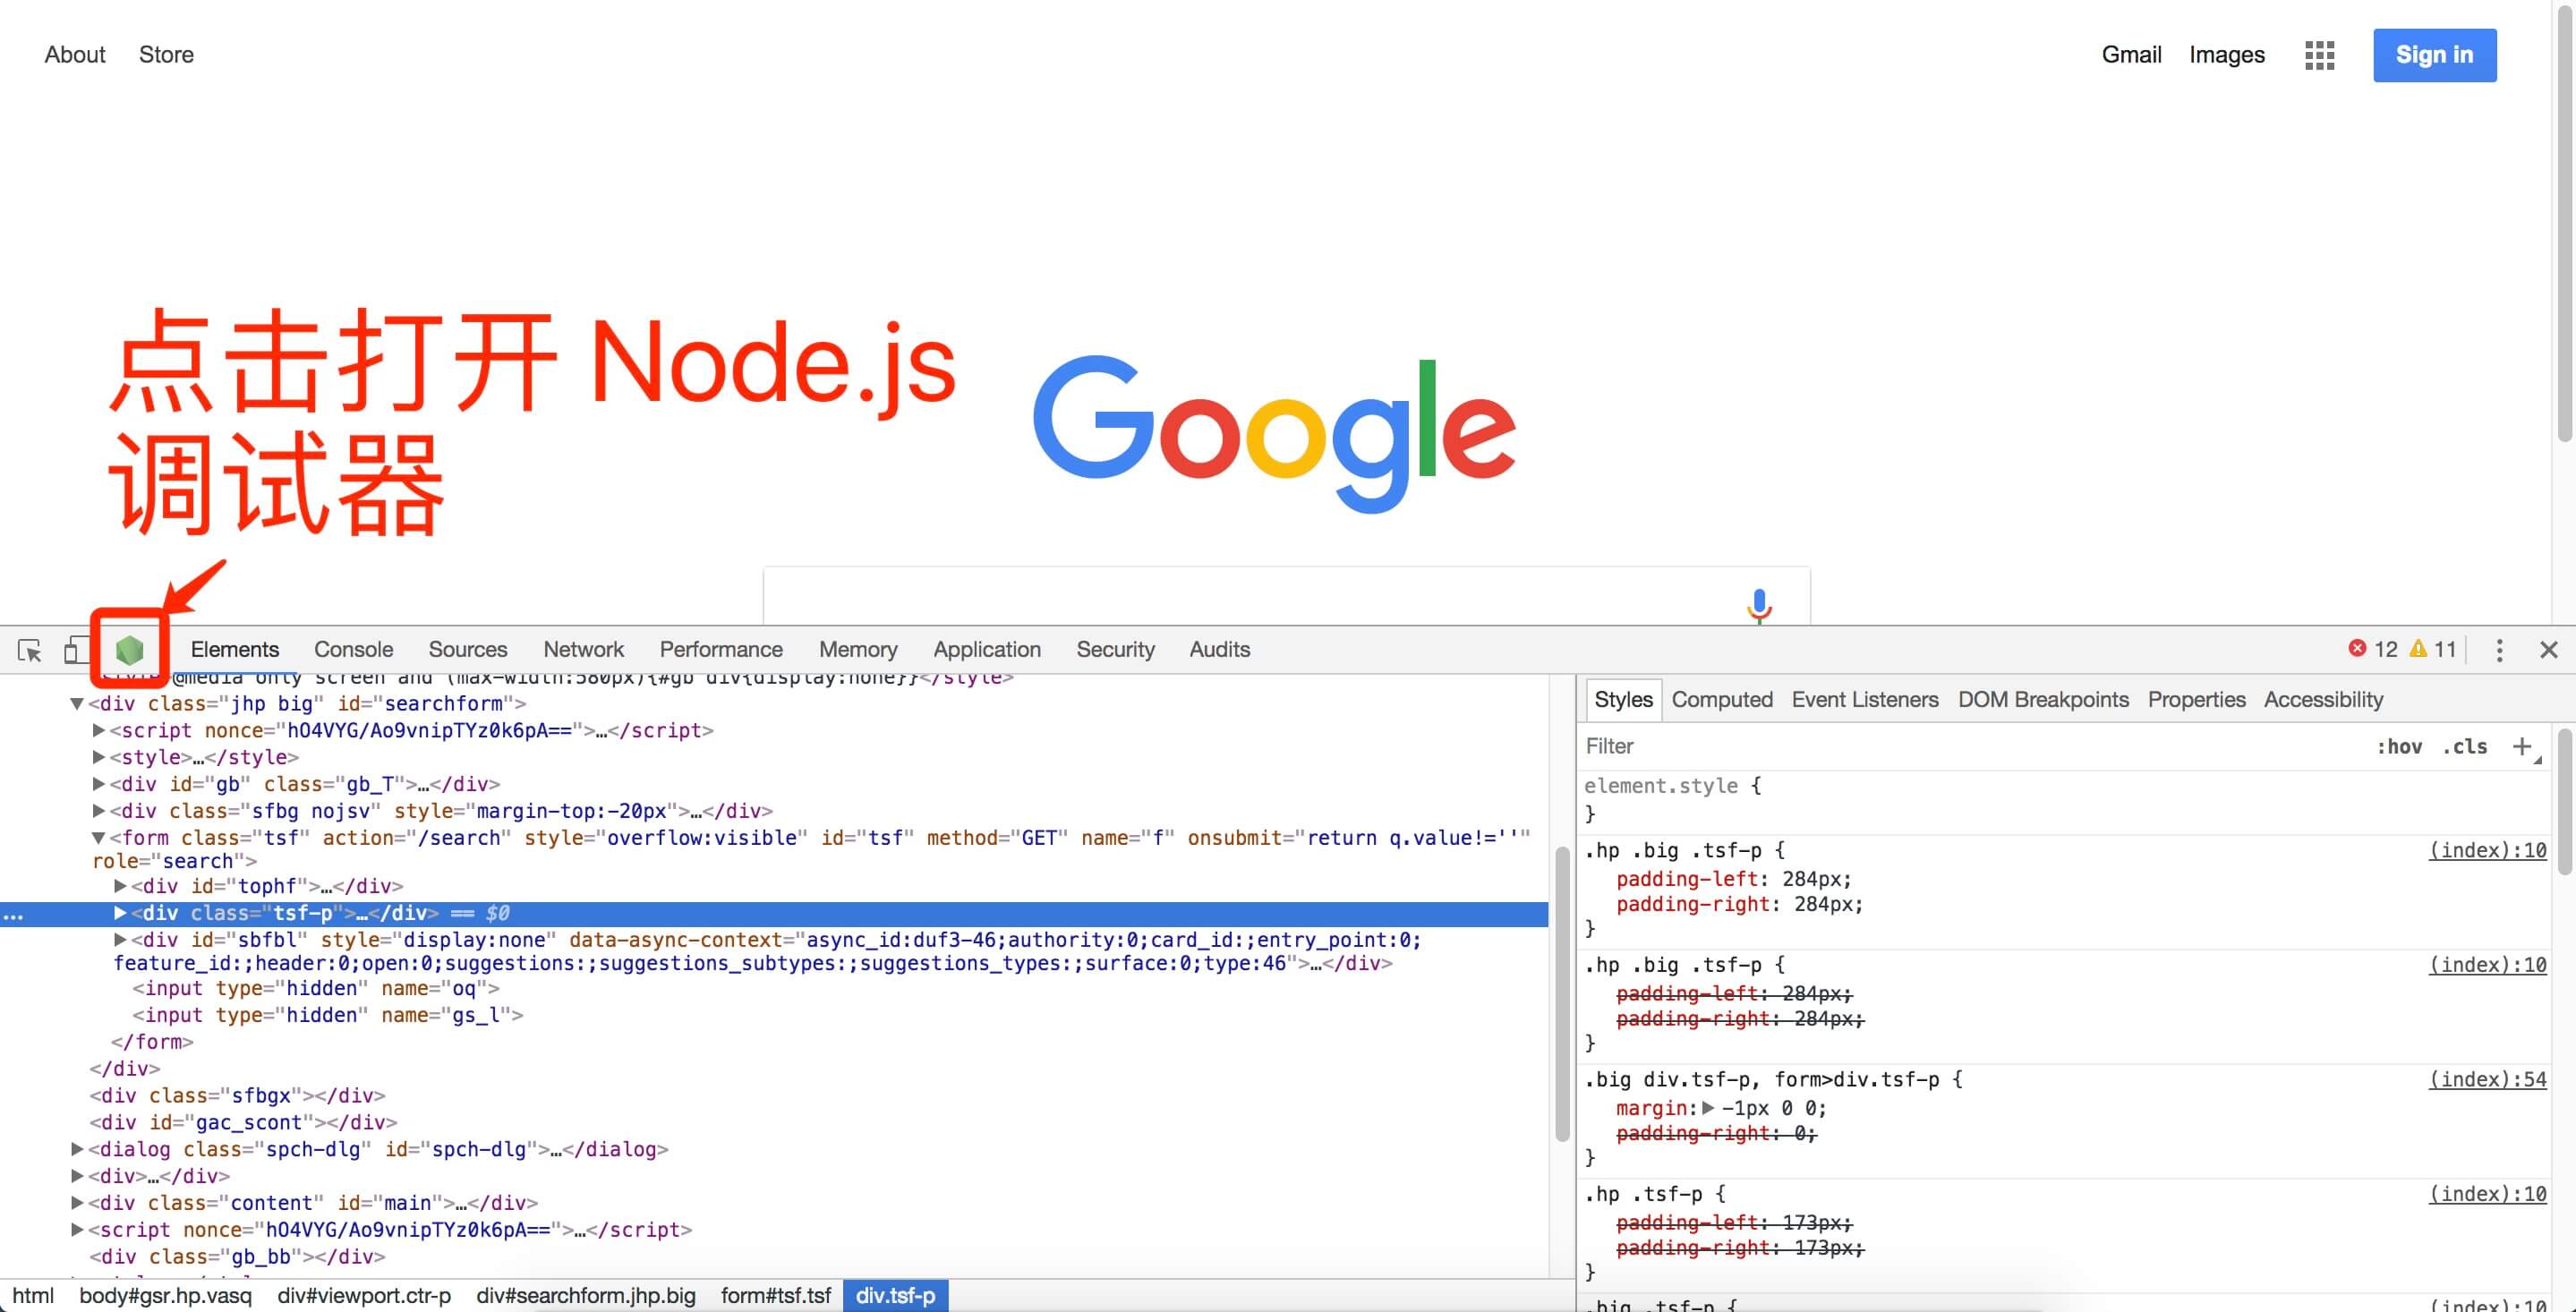
Task: Toggle the device toolbar icon
Action: tap(75, 650)
